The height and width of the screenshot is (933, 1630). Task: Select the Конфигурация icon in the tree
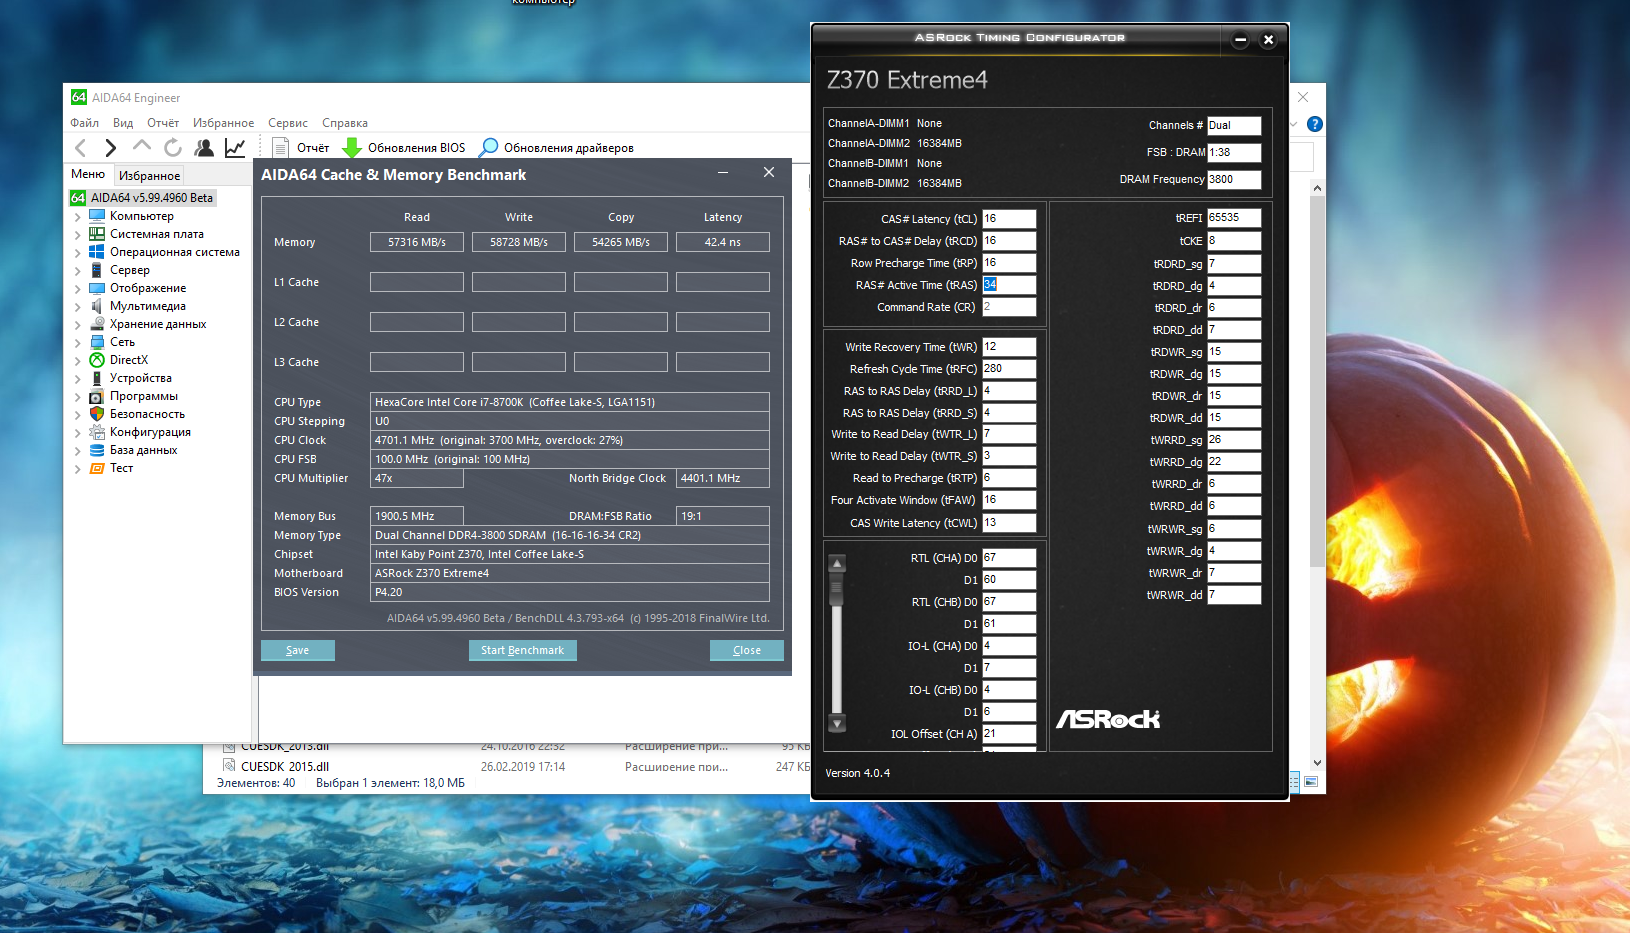pyautogui.click(x=97, y=432)
